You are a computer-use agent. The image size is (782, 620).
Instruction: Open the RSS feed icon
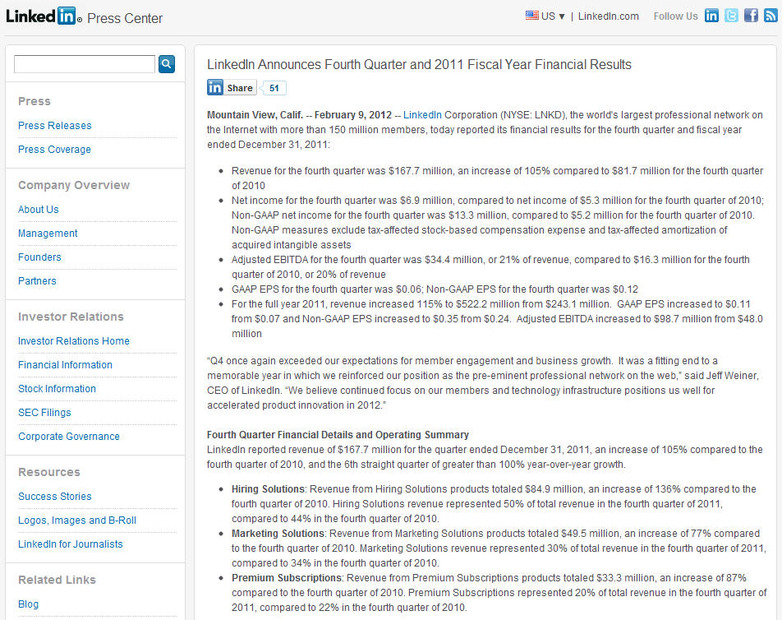tap(771, 15)
